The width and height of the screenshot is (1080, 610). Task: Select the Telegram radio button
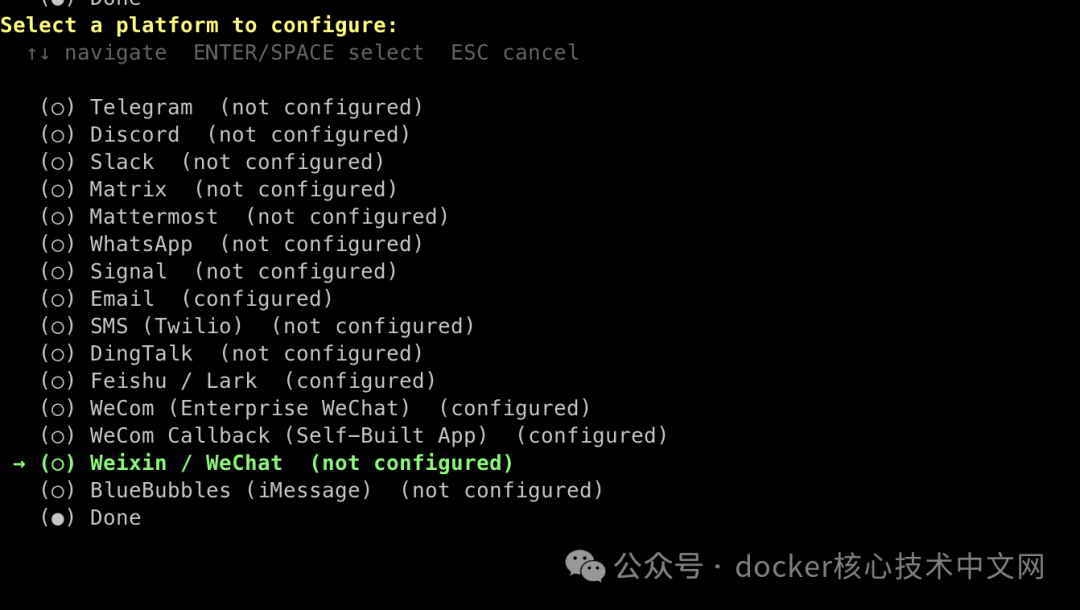58,107
